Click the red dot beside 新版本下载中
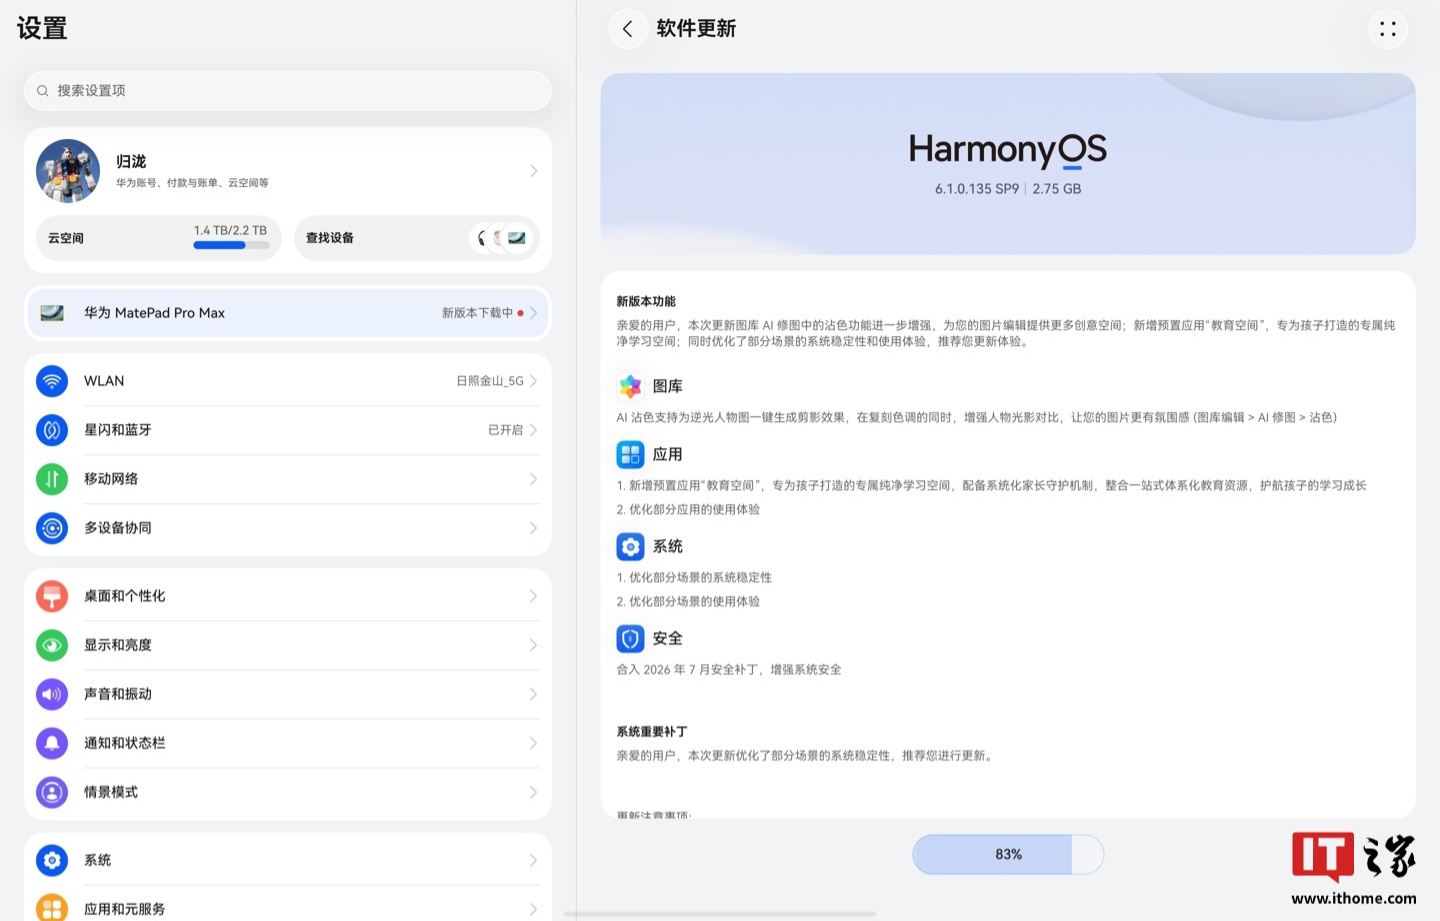Viewport: 1440px width, 921px height. (x=520, y=313)
